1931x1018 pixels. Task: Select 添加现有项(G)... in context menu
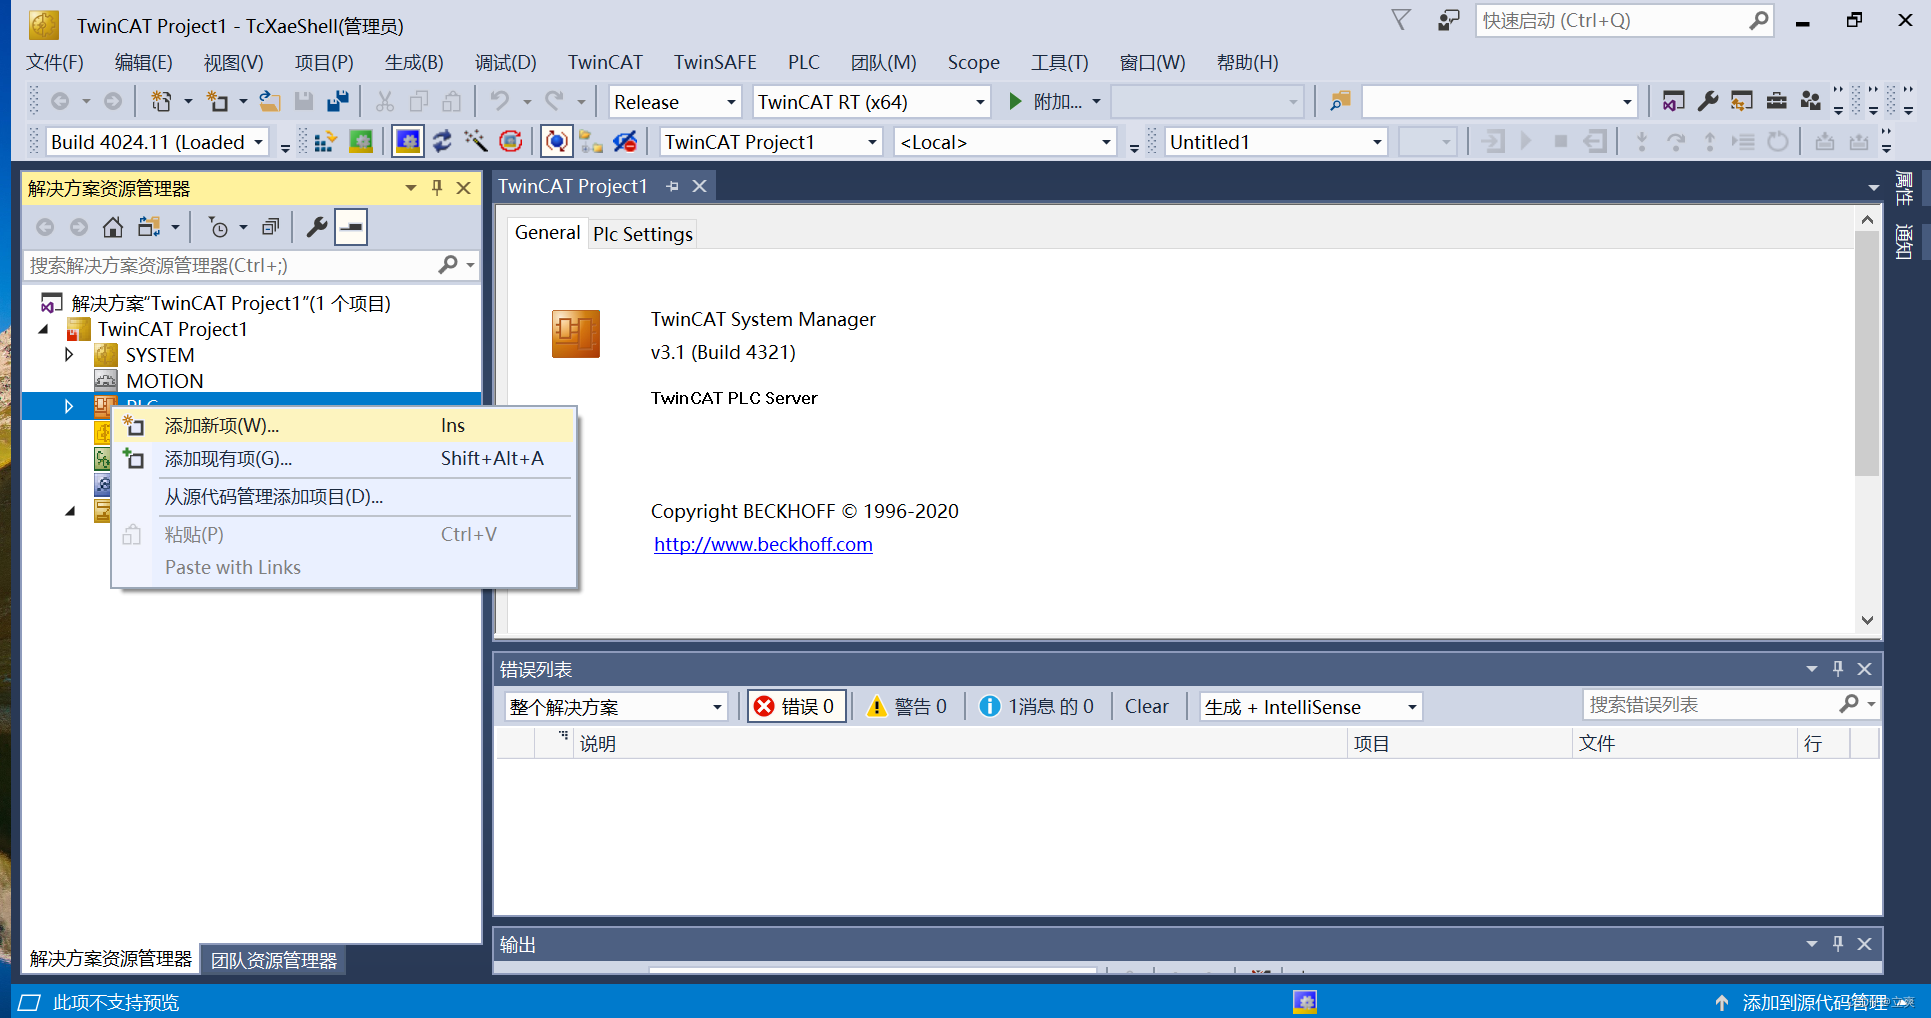click(x=345, y=458)
